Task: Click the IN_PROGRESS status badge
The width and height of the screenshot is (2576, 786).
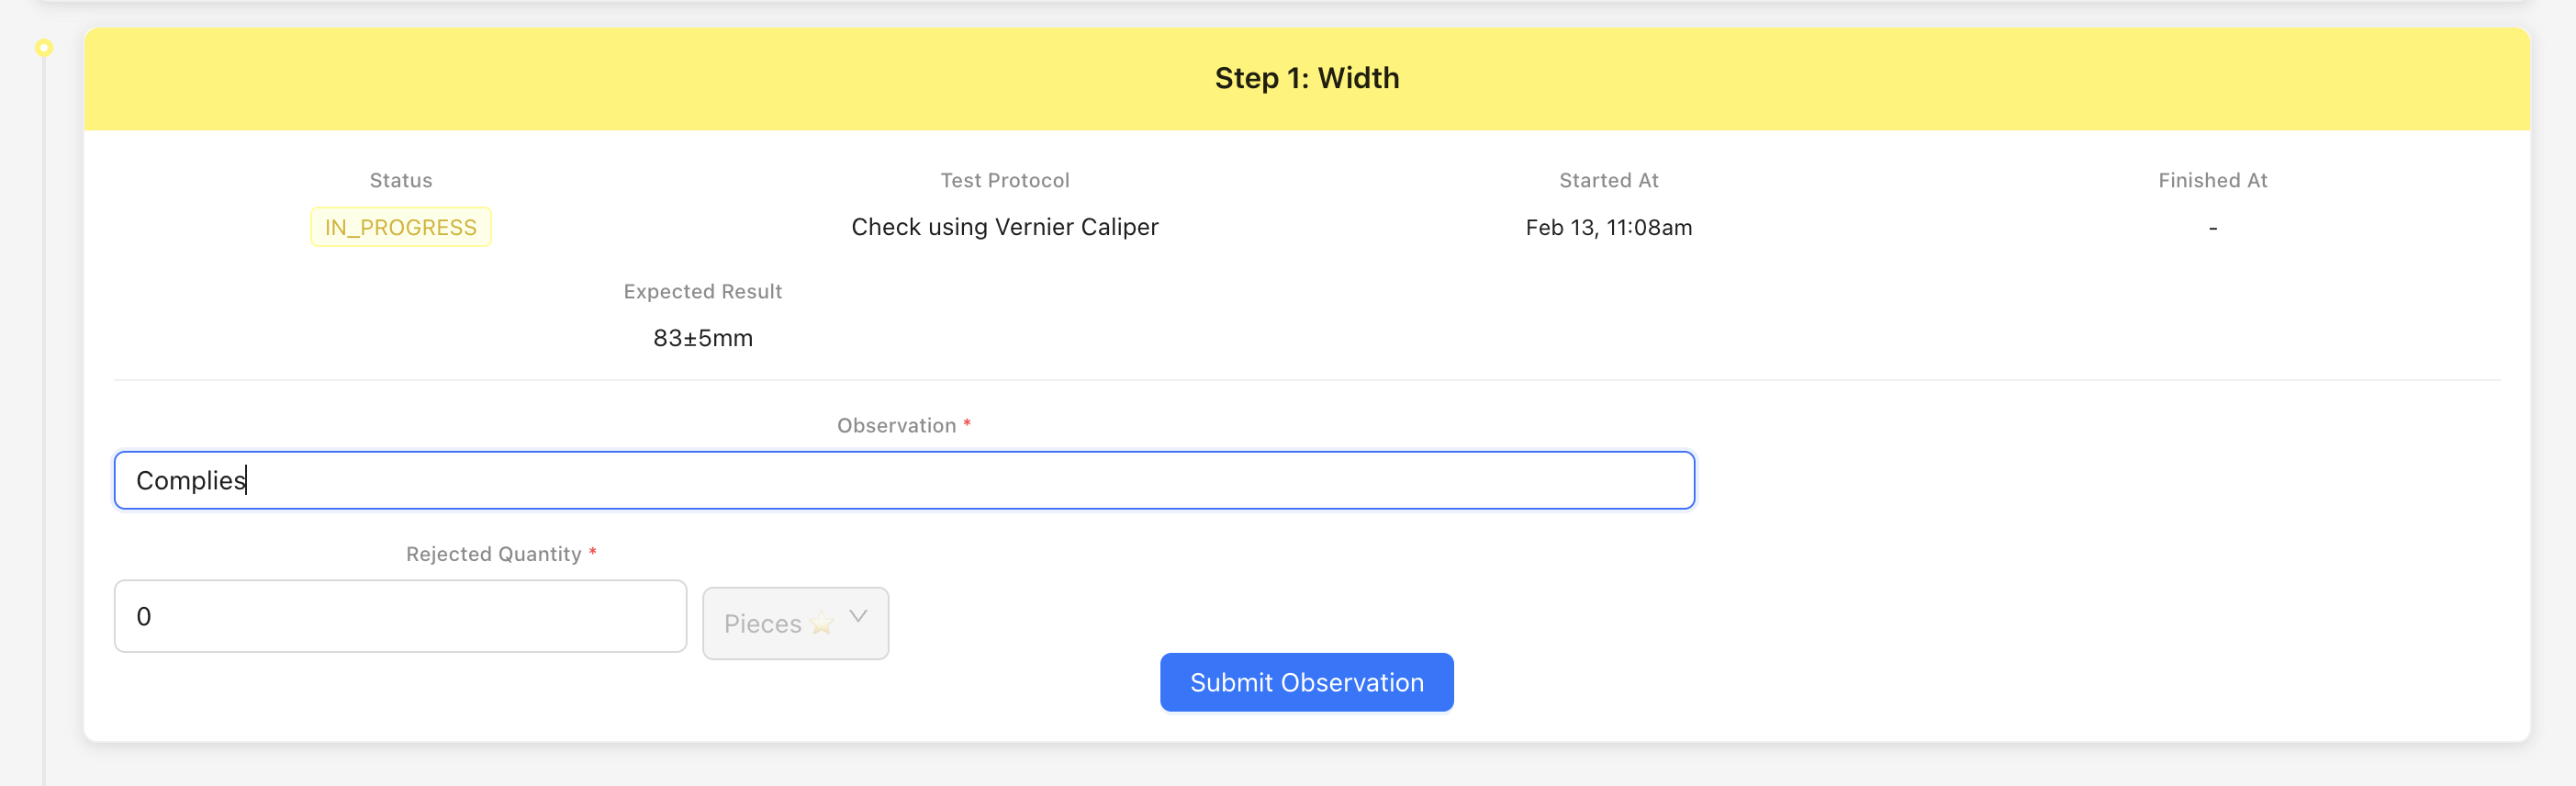Action: (x=400, y=227)
